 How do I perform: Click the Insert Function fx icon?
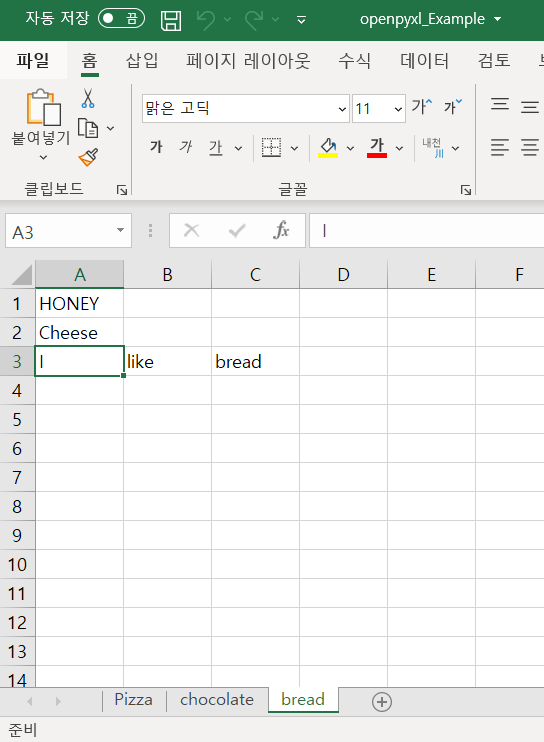pyautogui.click(x=281, y=230)
